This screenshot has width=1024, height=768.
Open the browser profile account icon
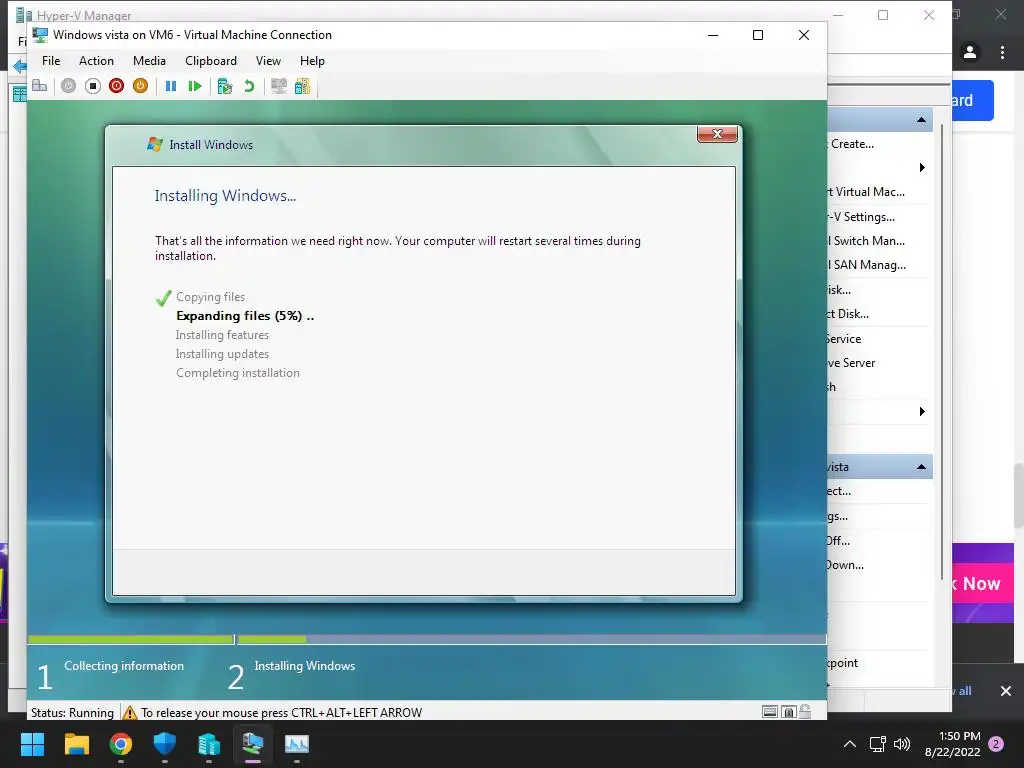click(970, 52)
